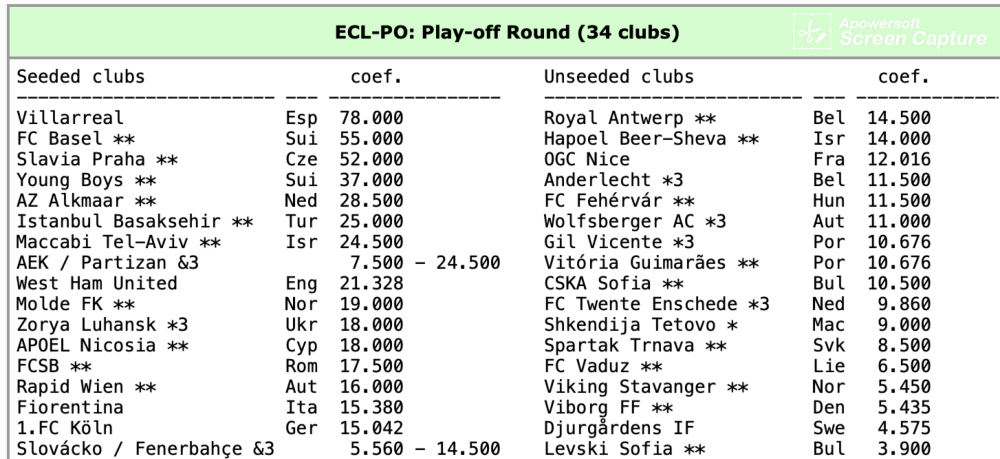
Task: Click the Apowersoft scissors logo icon
Action: click(x=812, y=31)
